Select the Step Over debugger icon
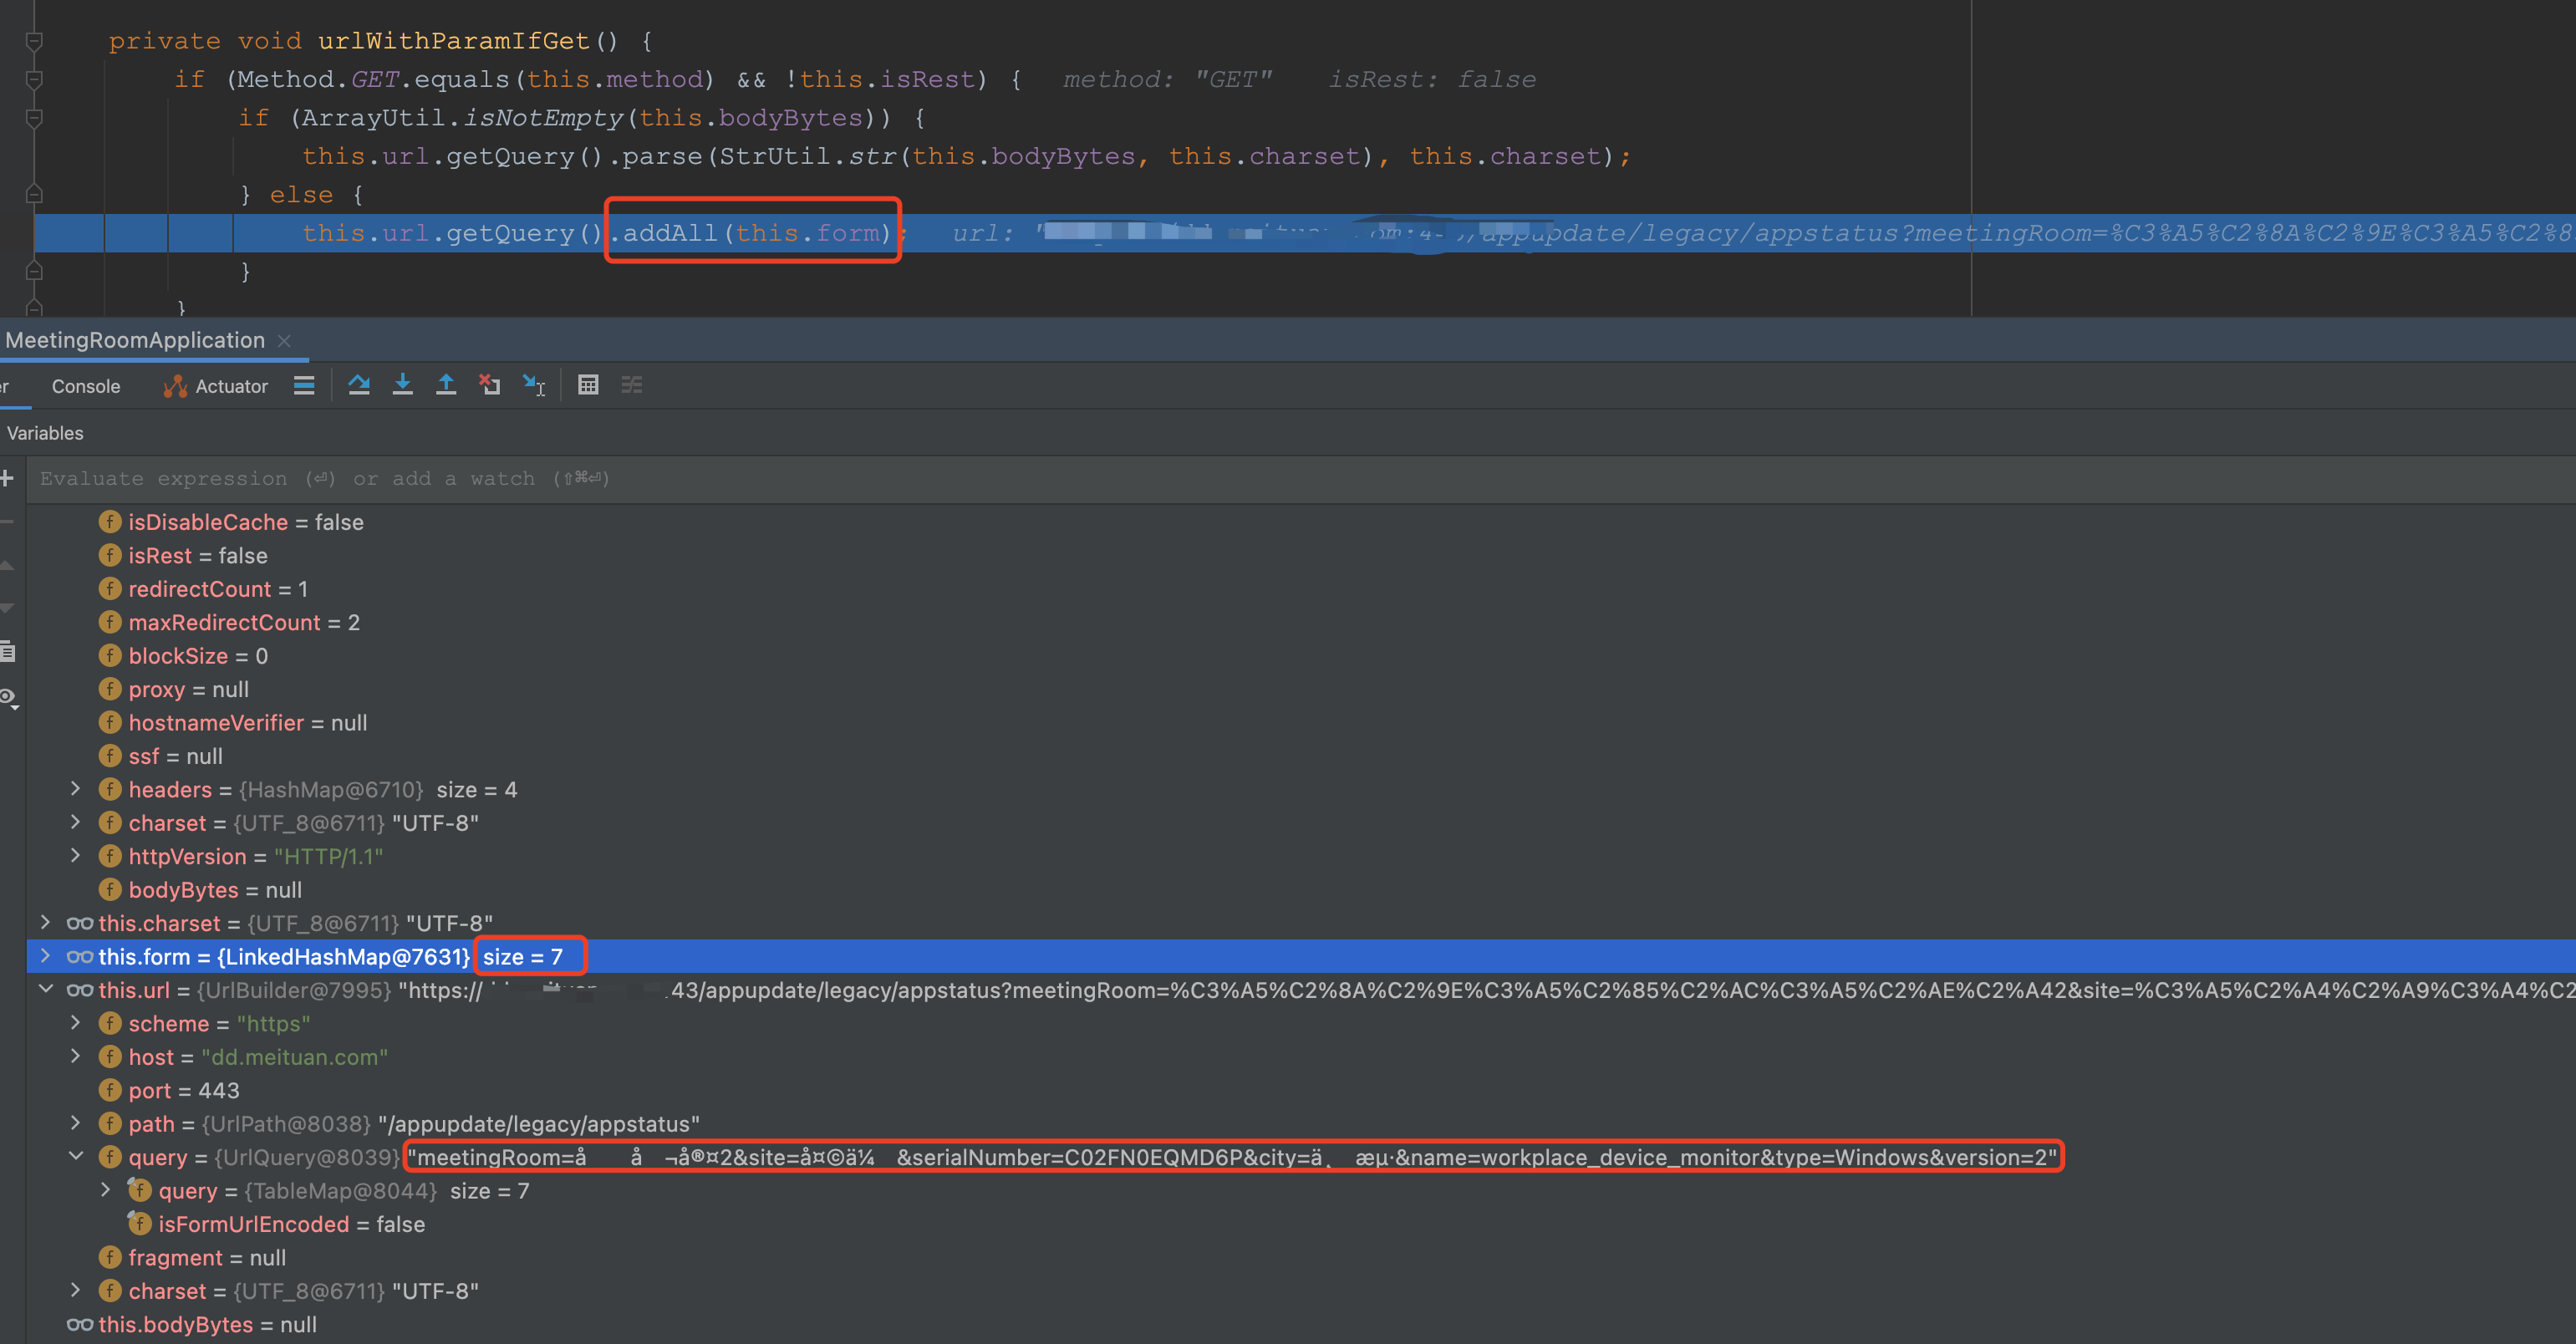The height and width of the screenshot is (1344, 2576). (360, 385)
